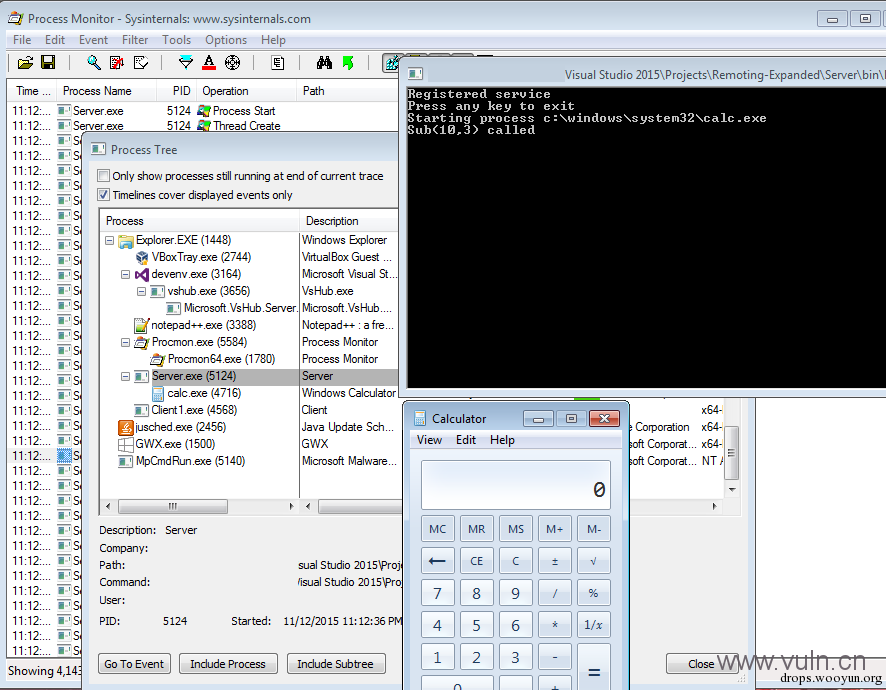The width and height of the screenshot is (886, 690).
Task: Click the Include Subtree button
Action: click(336, 664)
